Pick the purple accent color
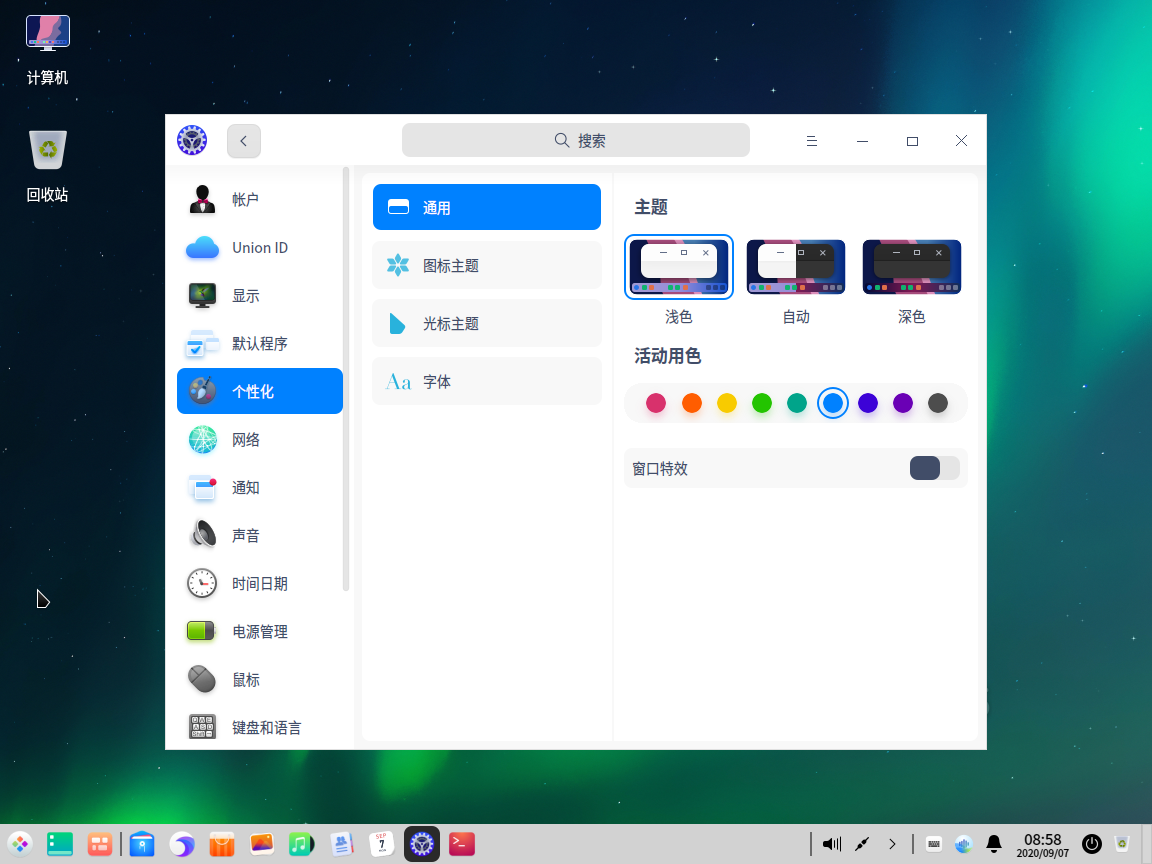Image resolution: width=1152 pixels, height=864 pixels. click(x=903, y=403)
